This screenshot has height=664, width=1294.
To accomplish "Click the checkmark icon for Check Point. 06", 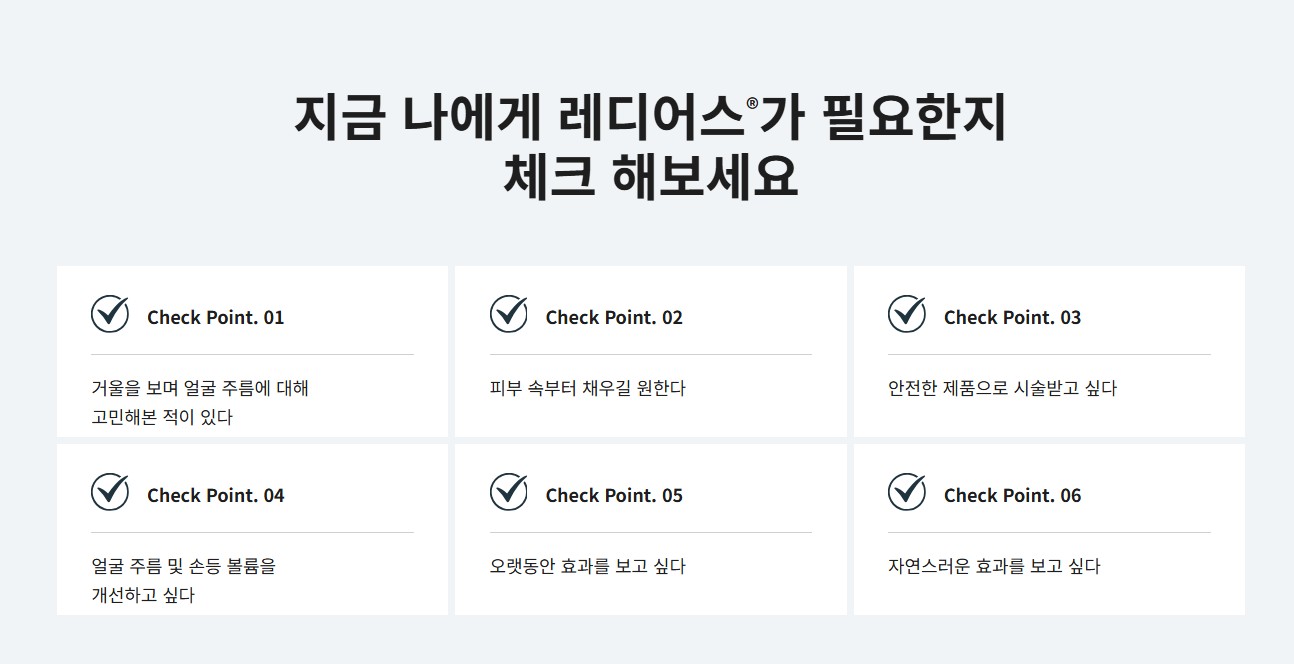I will [907, 492].
